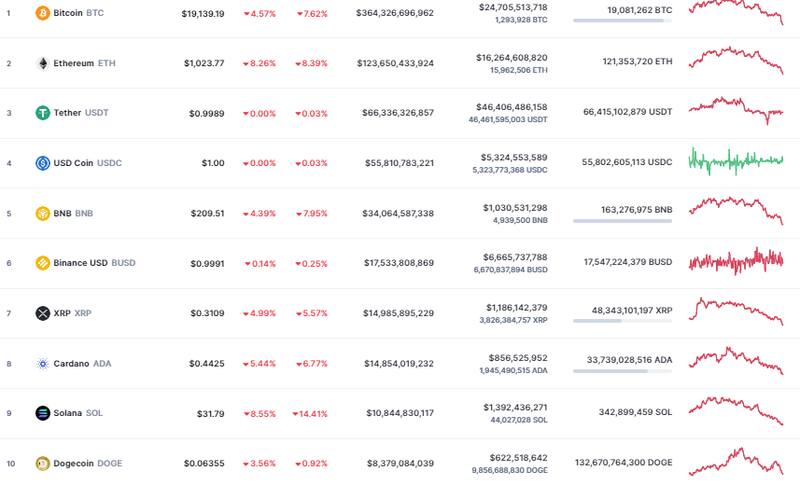Click the yellow BNB logo icon
Image resolution: width=800 pixels, height=485 pixels.
[x=42, y=213]
